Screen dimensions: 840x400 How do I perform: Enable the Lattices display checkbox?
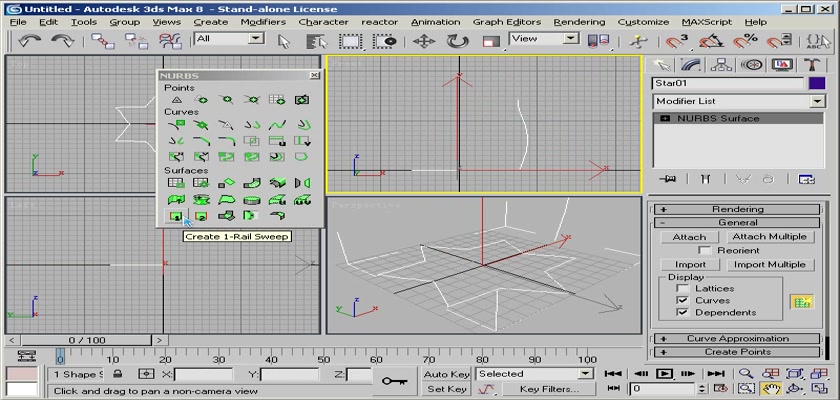682,288
